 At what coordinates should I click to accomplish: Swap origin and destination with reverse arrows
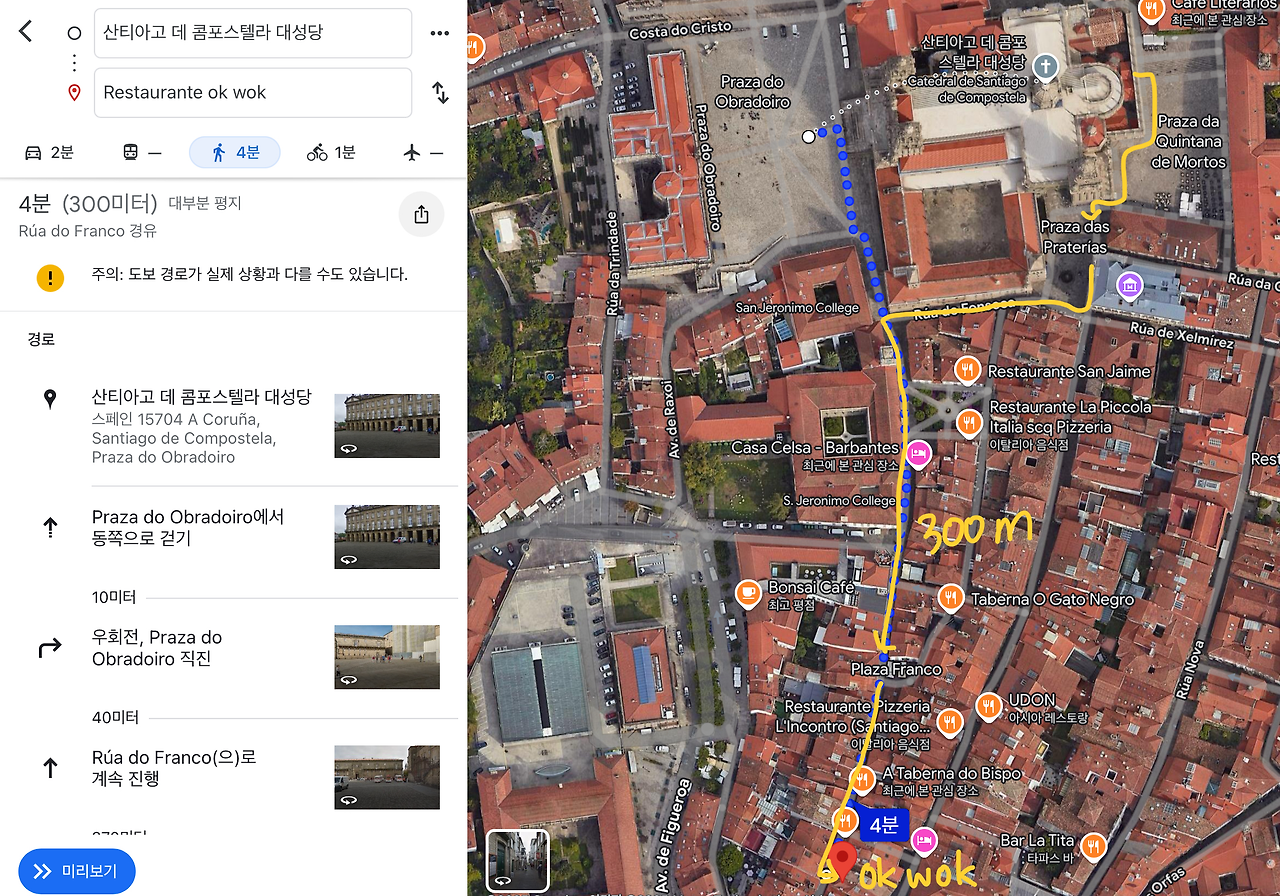[x=440, y=93]
